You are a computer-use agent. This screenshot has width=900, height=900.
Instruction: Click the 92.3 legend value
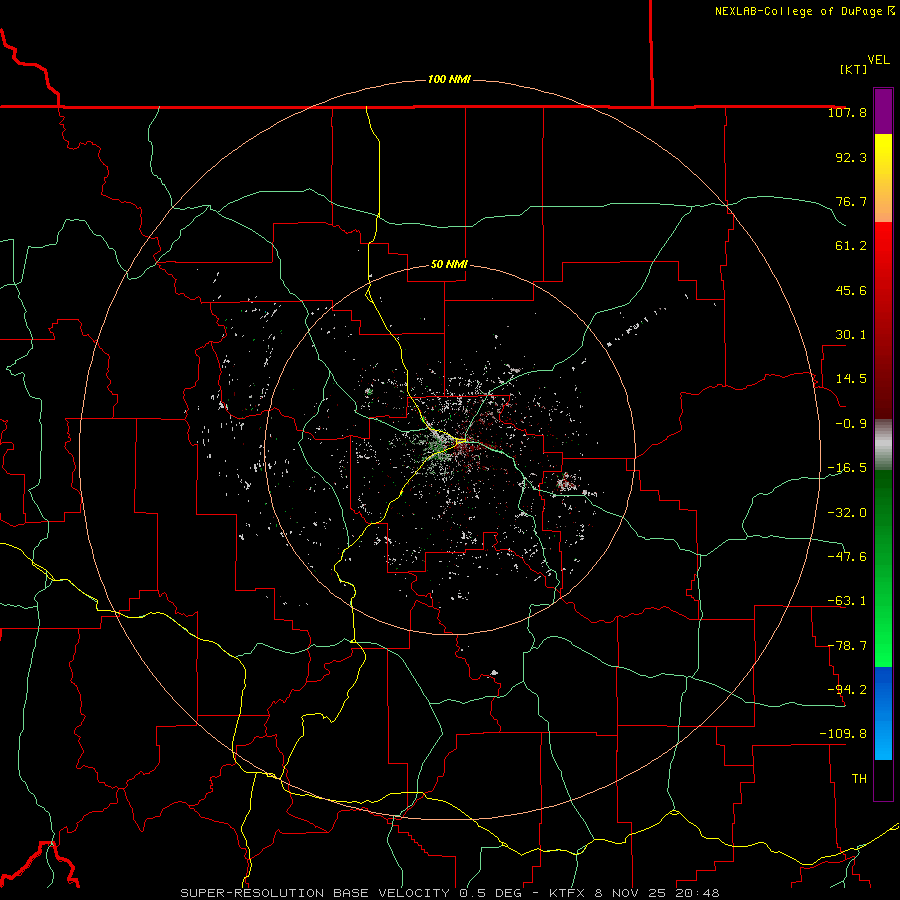pos(851,157)
